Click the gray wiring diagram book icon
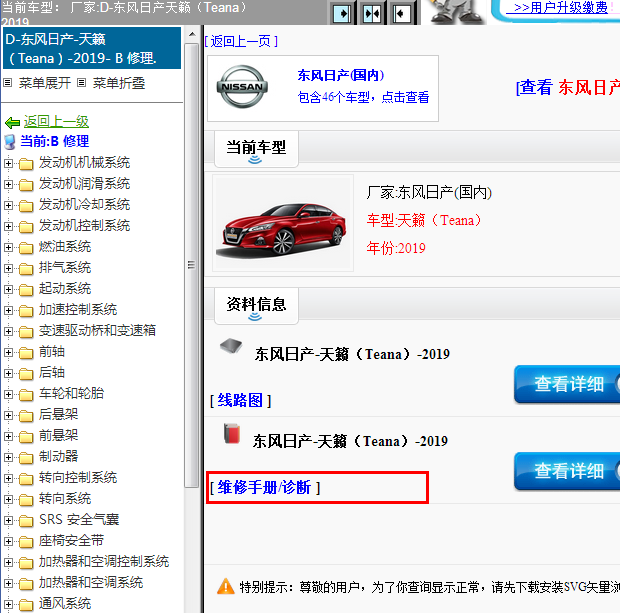 coord(231,346)
